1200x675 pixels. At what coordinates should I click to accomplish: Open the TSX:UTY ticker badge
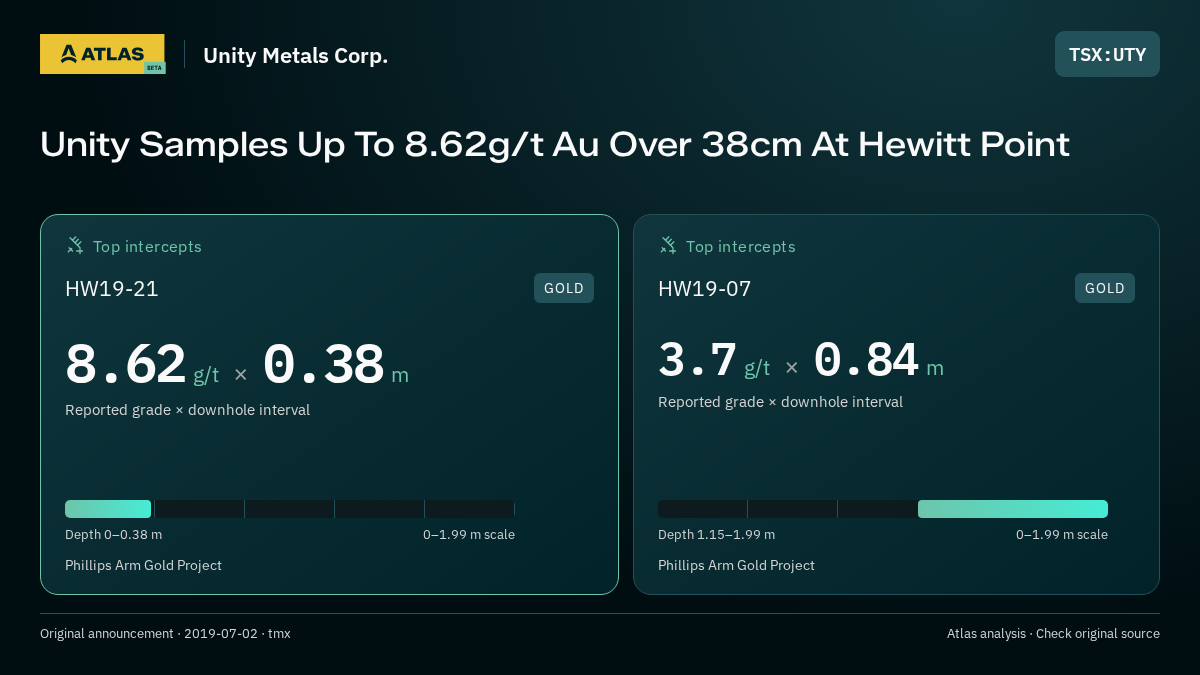(1107, 54)
